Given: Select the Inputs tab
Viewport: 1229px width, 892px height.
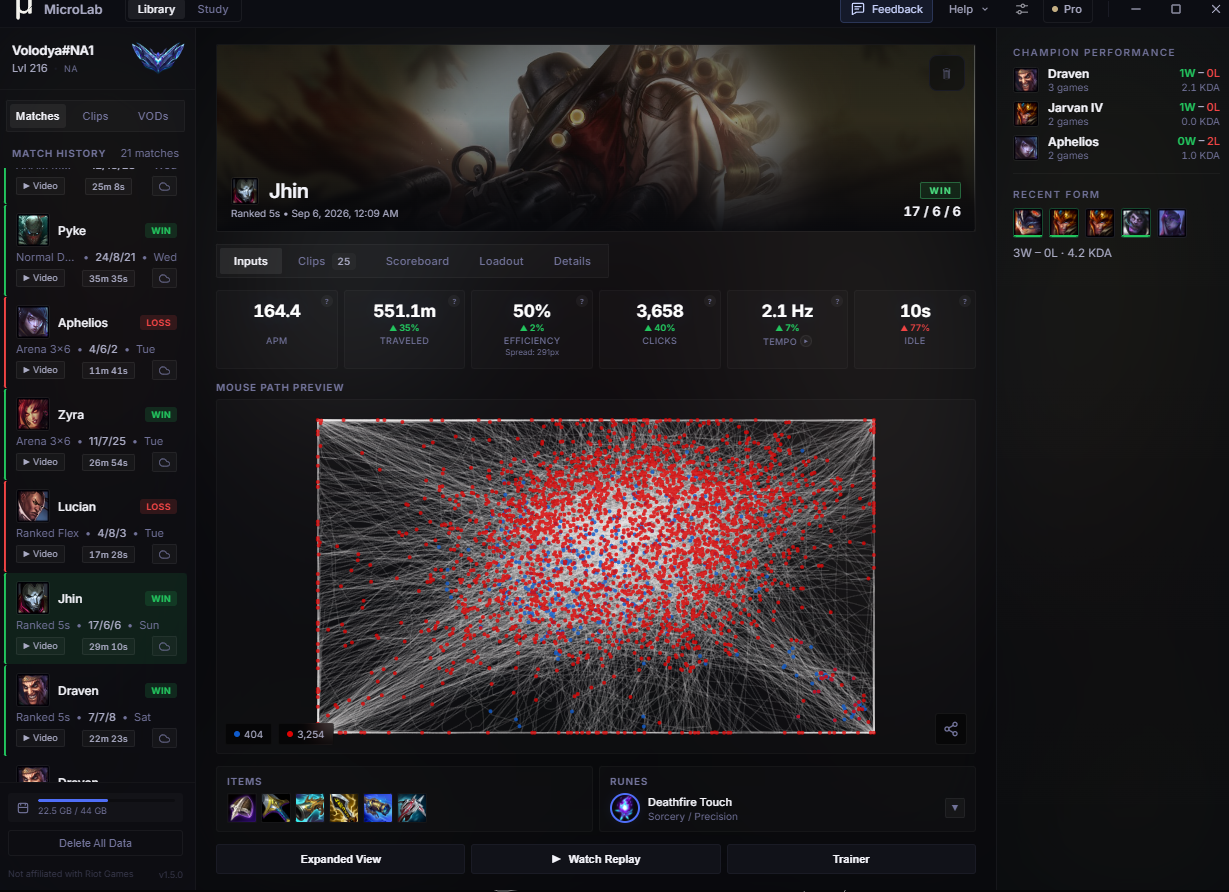Looking at the screenshot, I should tap(251, 261).
